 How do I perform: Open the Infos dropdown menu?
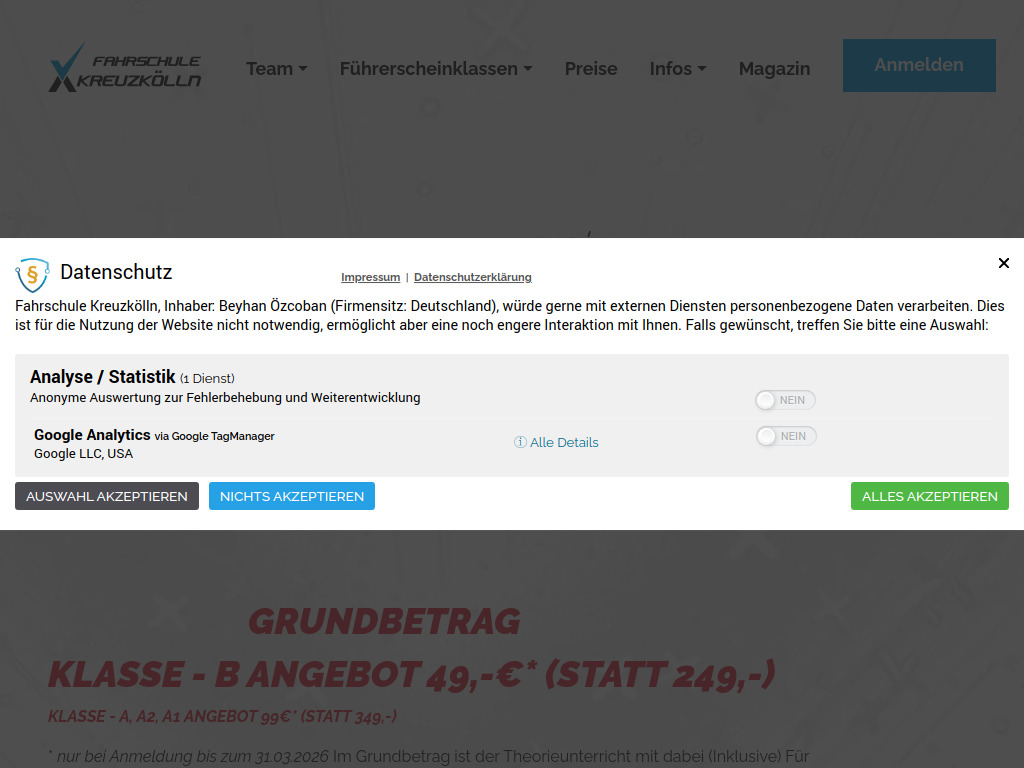click(670, 69)
